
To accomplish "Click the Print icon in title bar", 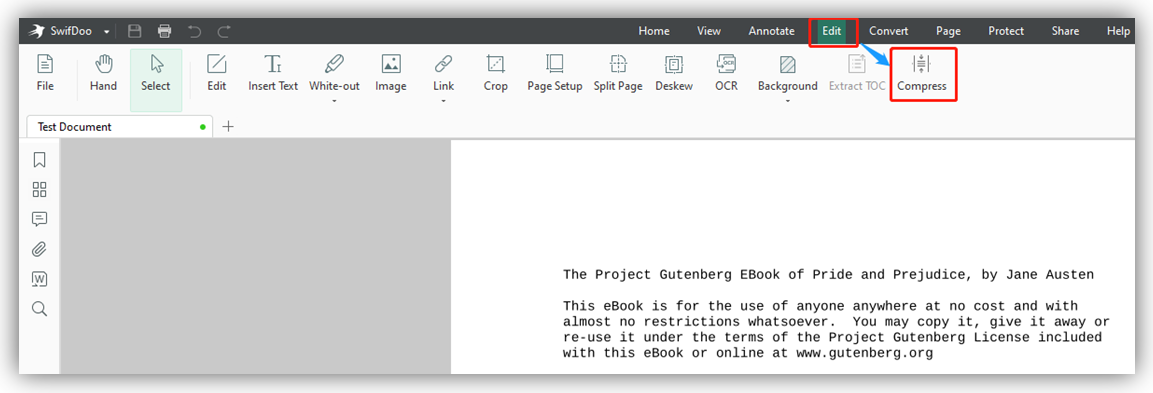I will coord(165,31).
